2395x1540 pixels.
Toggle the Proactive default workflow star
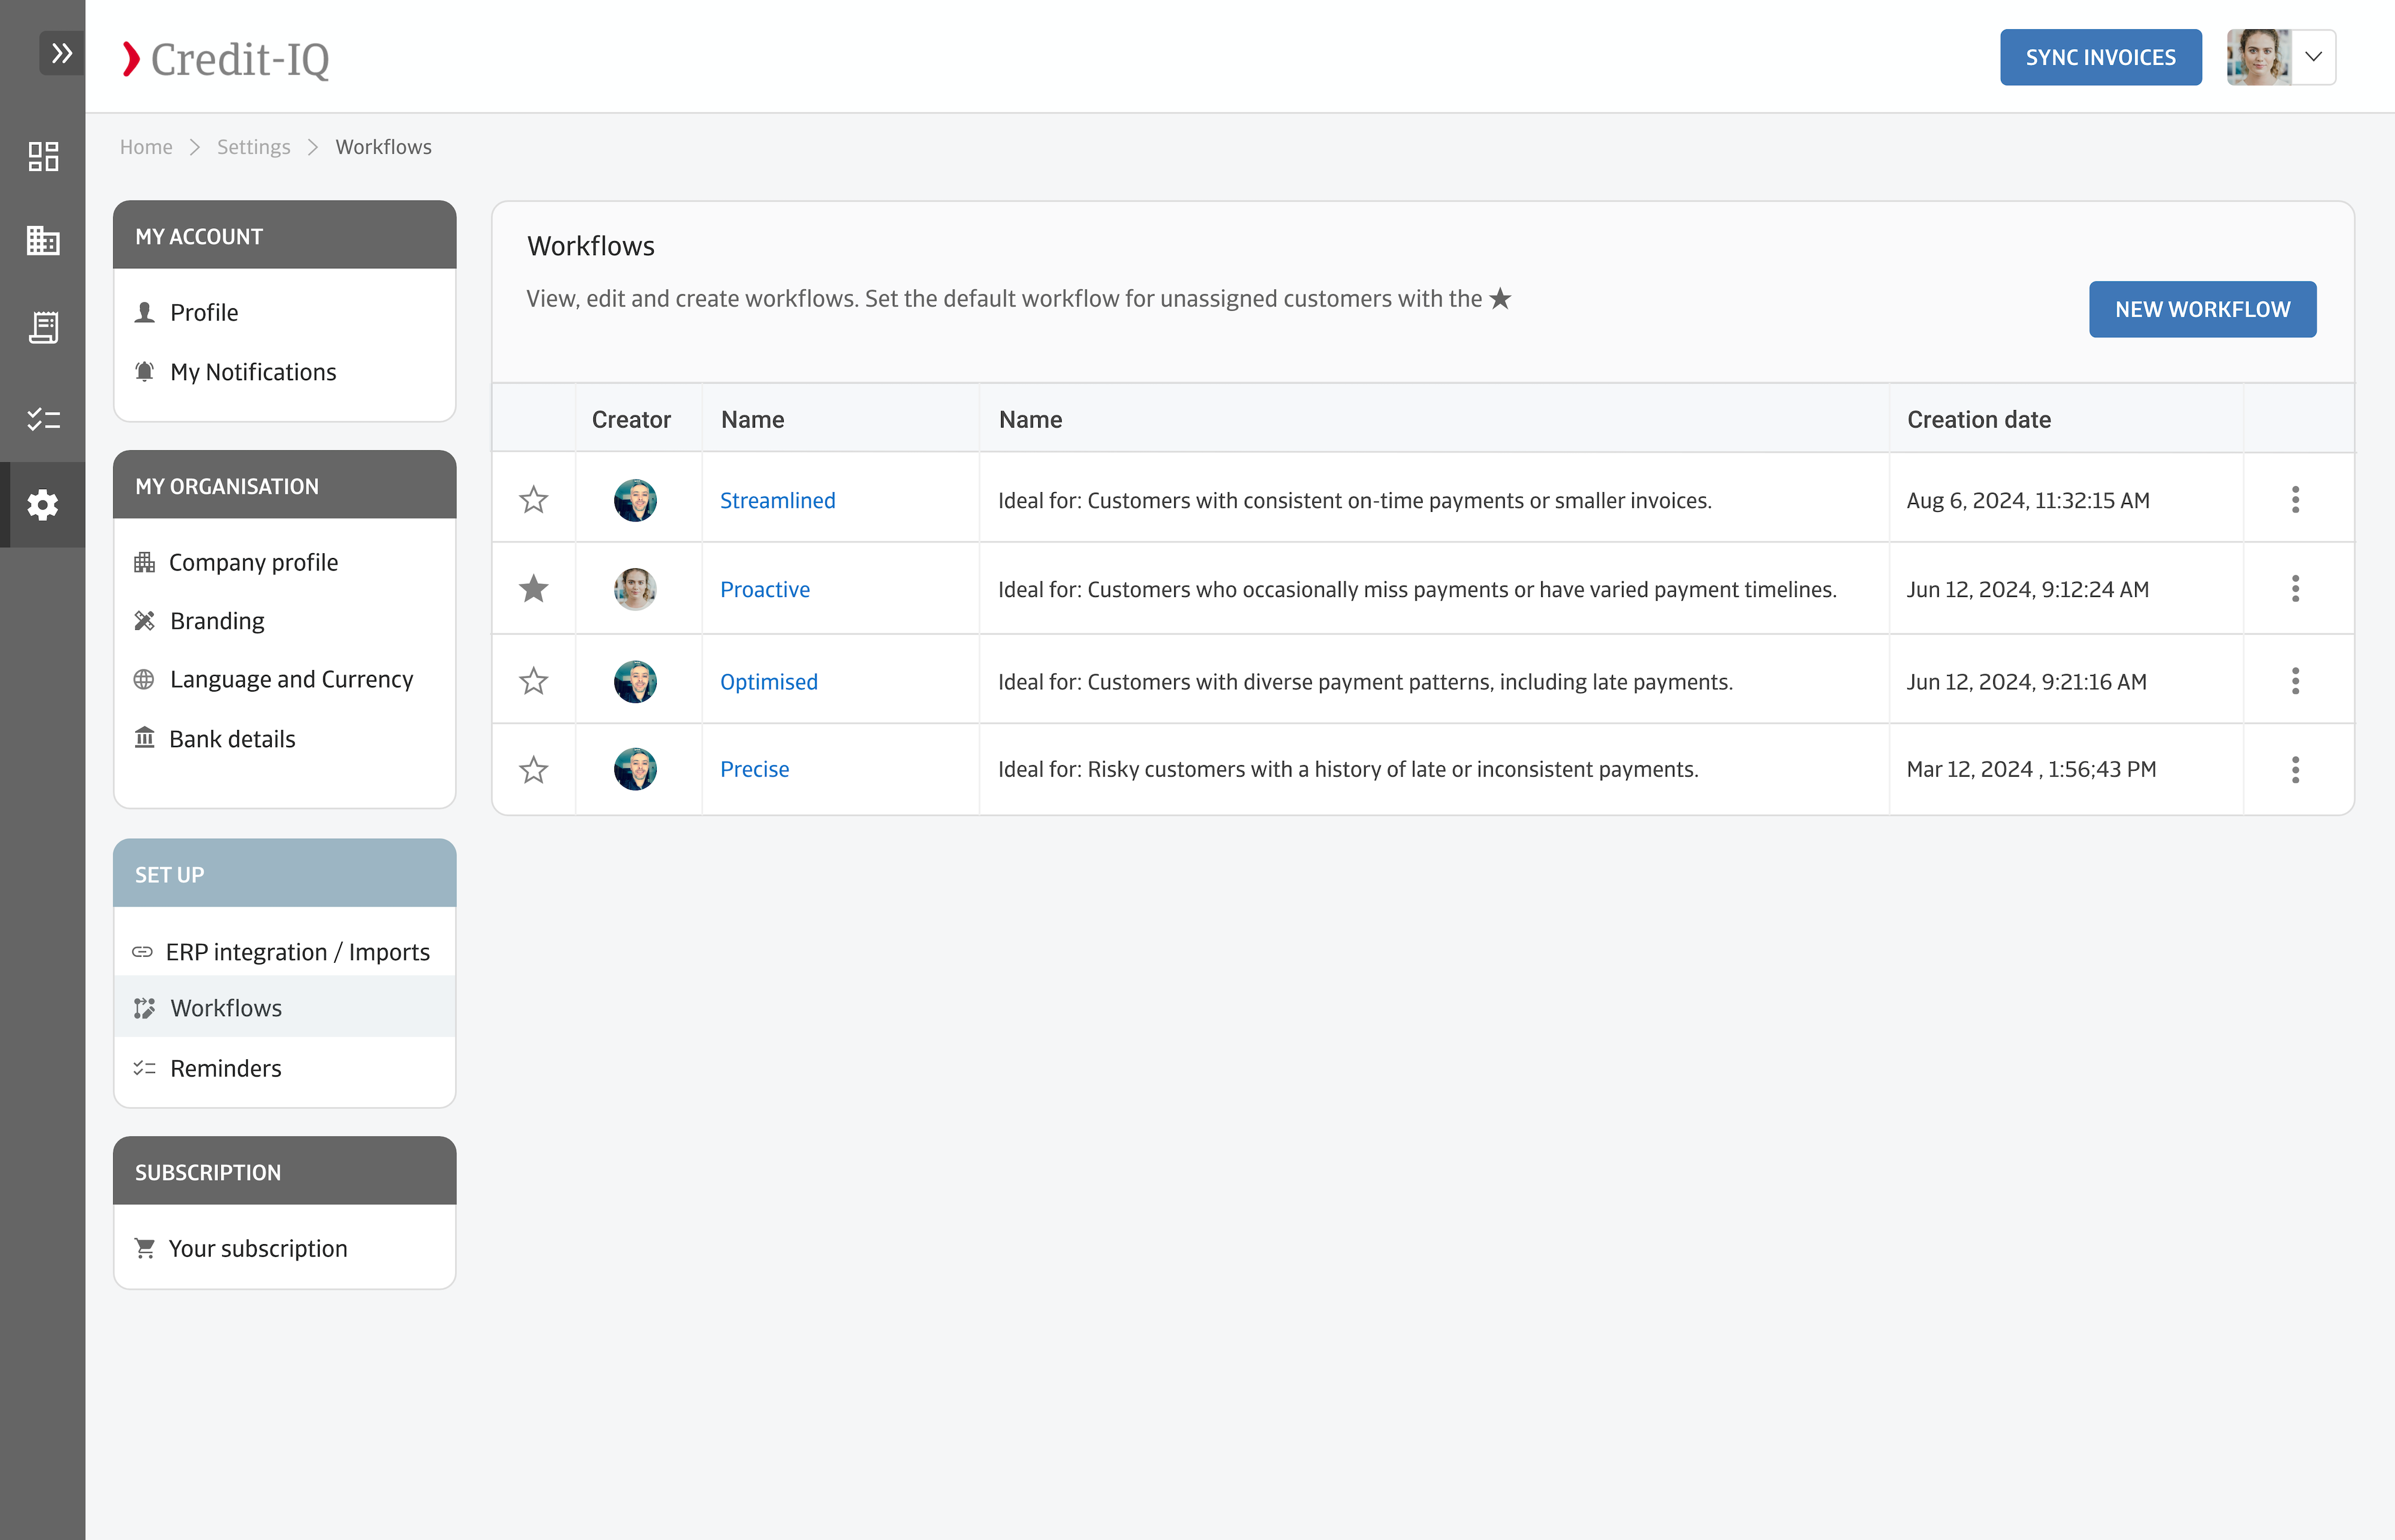[534, 589]
